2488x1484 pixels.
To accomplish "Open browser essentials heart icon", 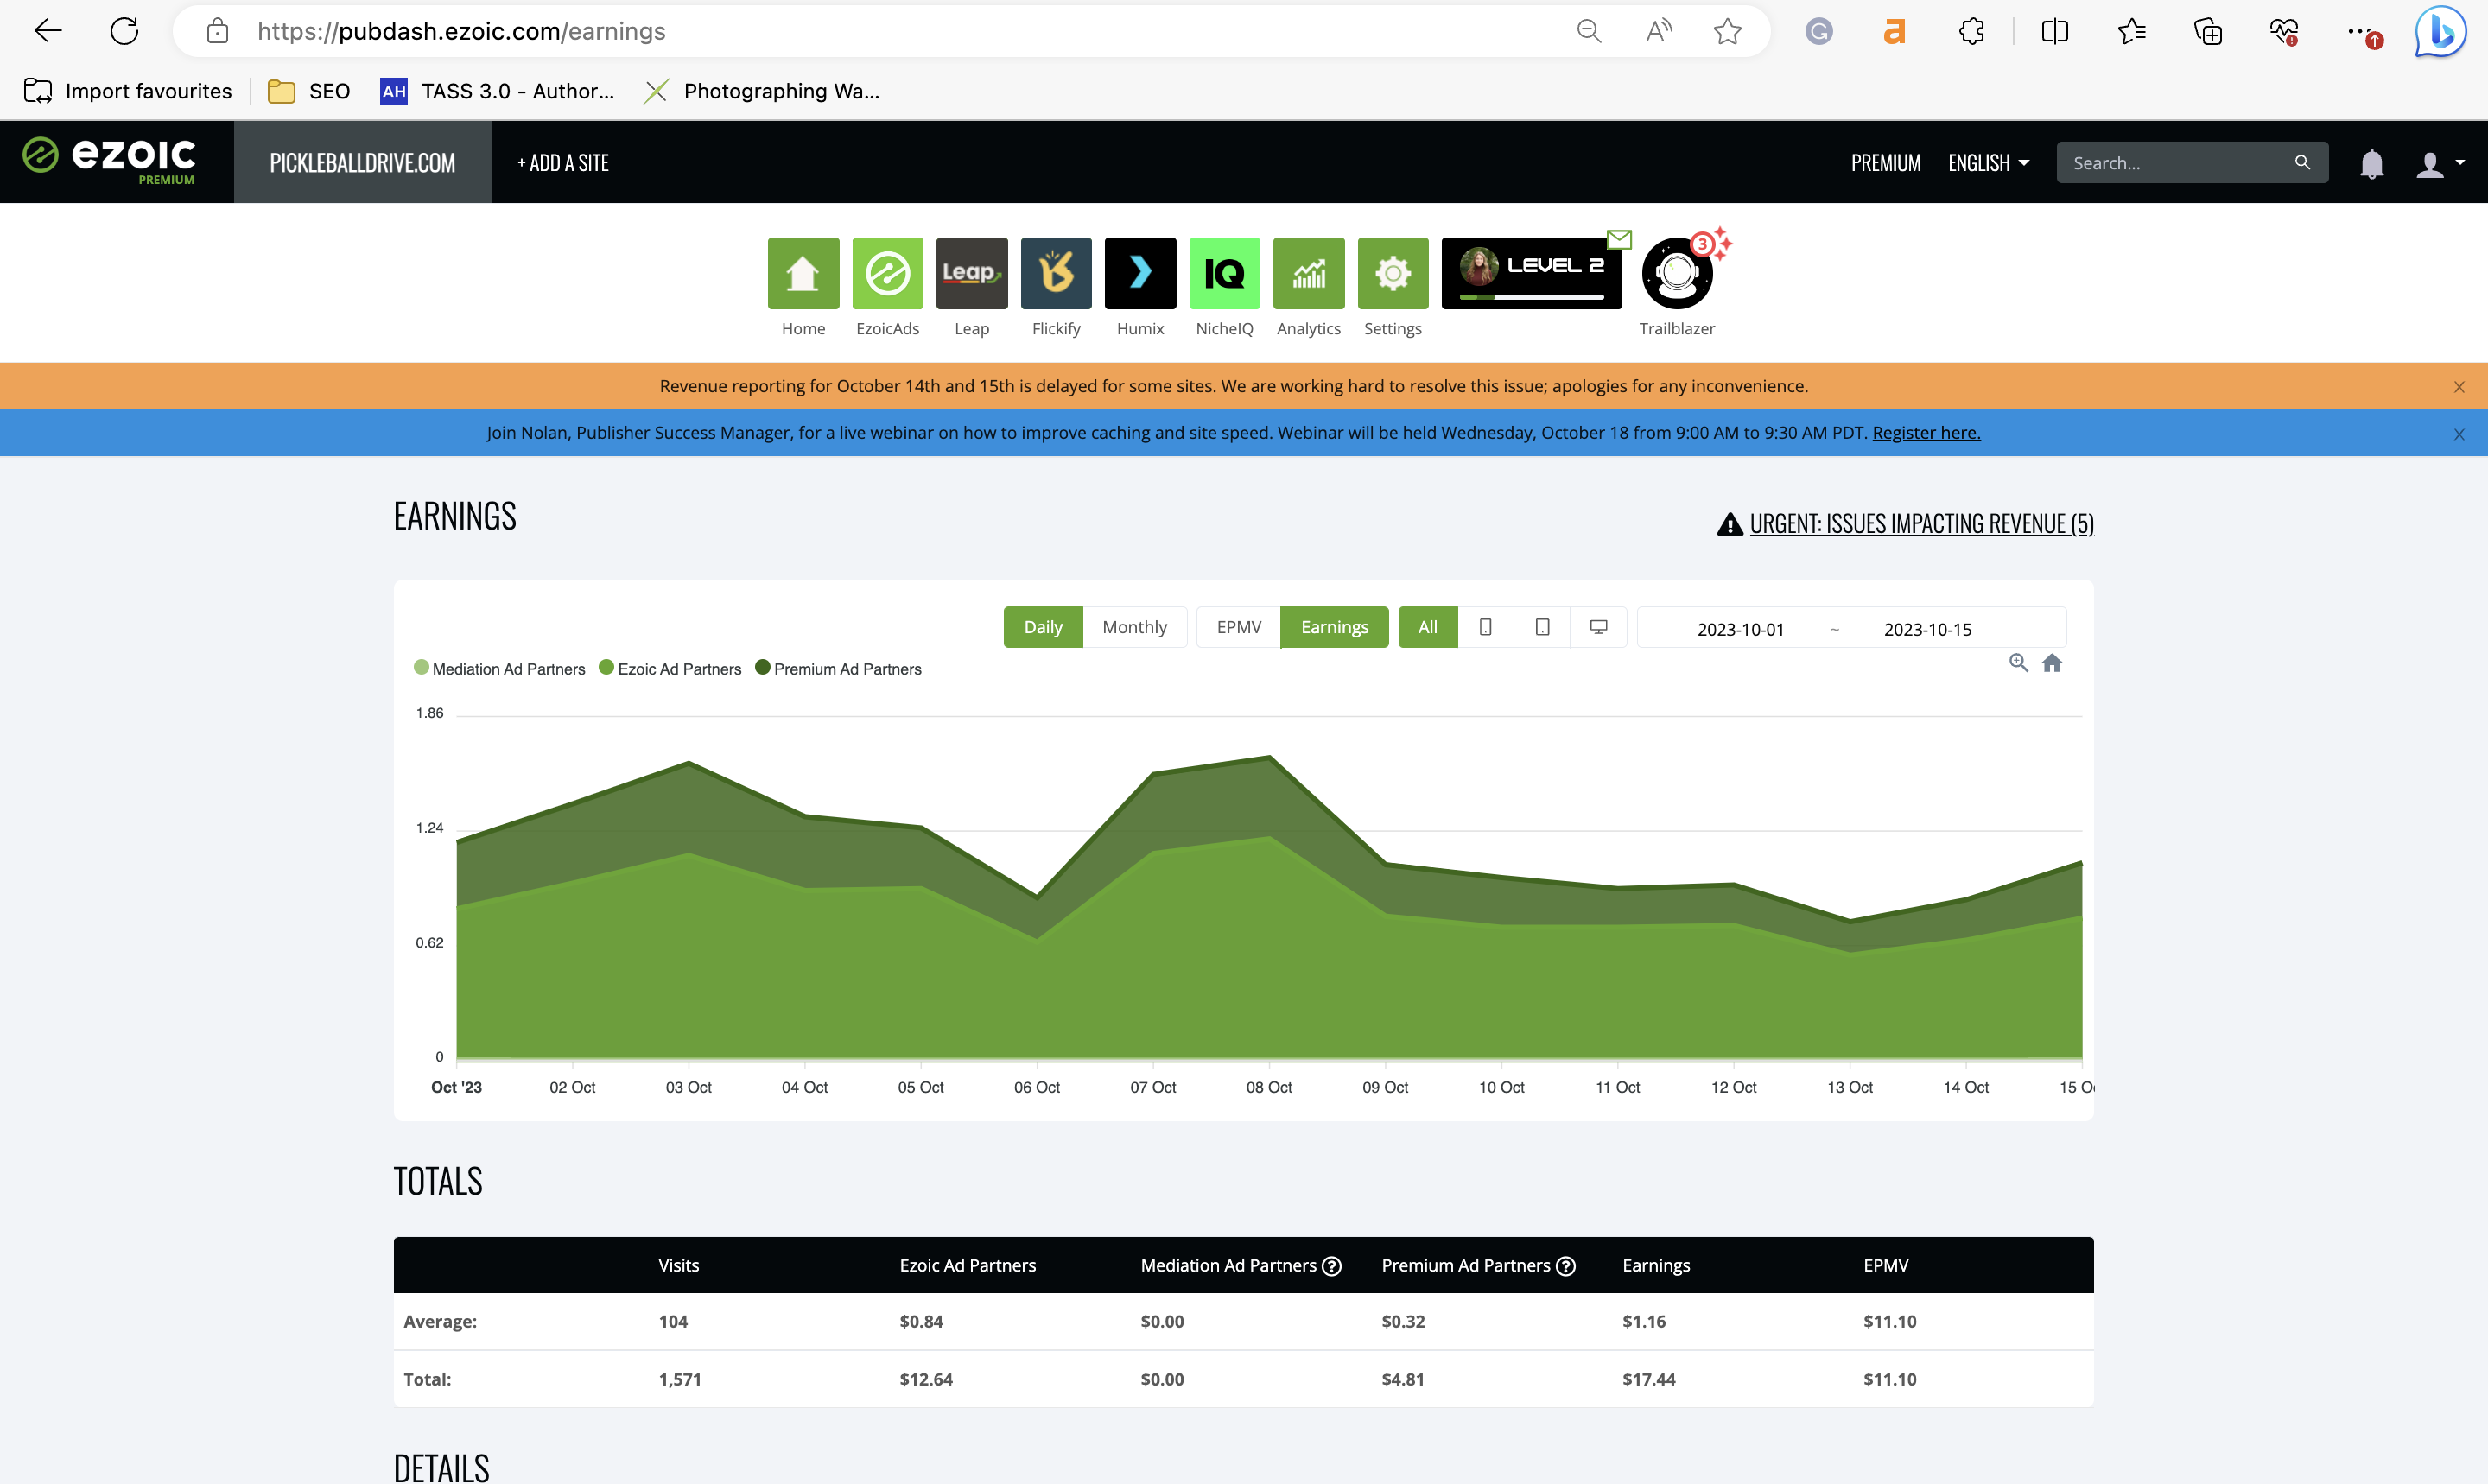I will [2284, 31].
